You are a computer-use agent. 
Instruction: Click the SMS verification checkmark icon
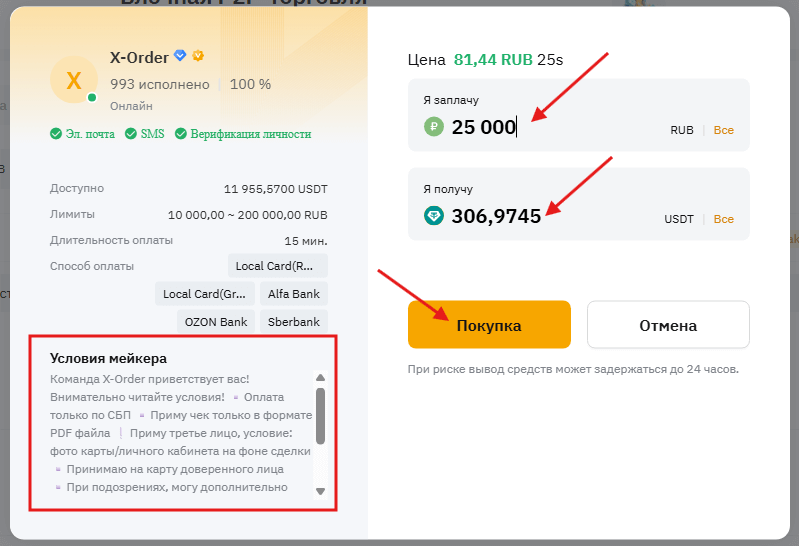(131, 134)
